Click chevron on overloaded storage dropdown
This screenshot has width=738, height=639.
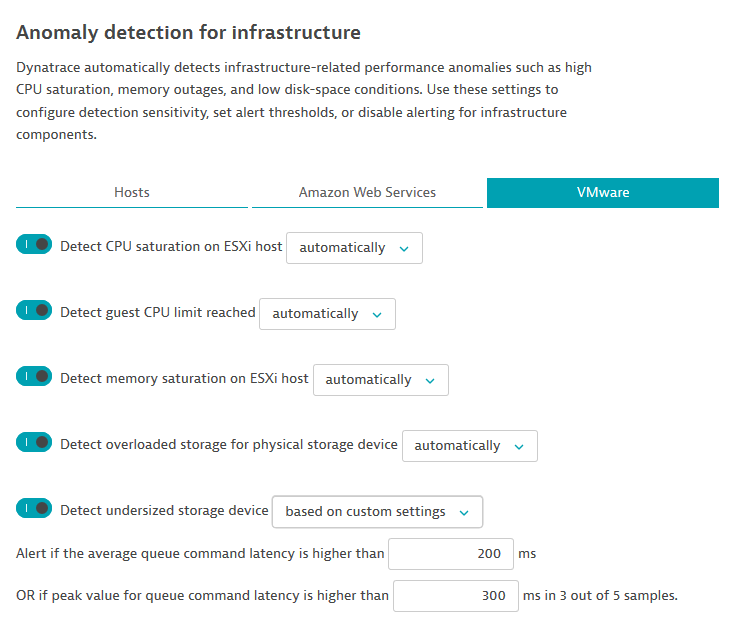coord(519,446)
